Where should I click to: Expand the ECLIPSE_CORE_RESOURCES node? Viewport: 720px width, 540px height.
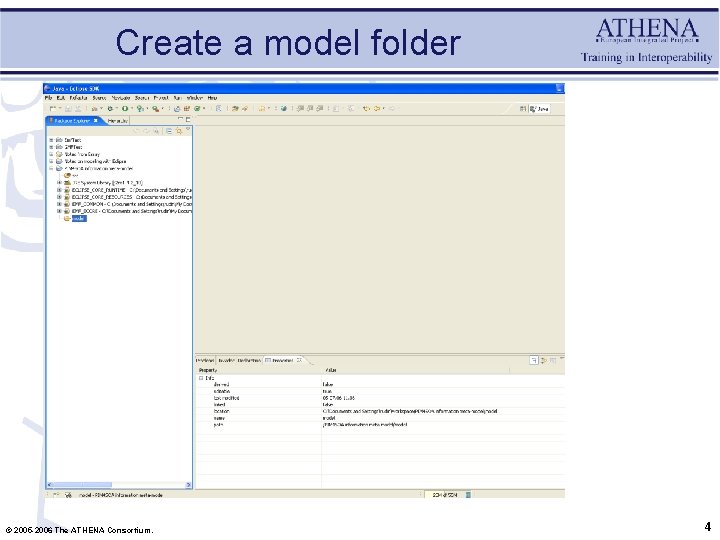(x=59, y=197)
